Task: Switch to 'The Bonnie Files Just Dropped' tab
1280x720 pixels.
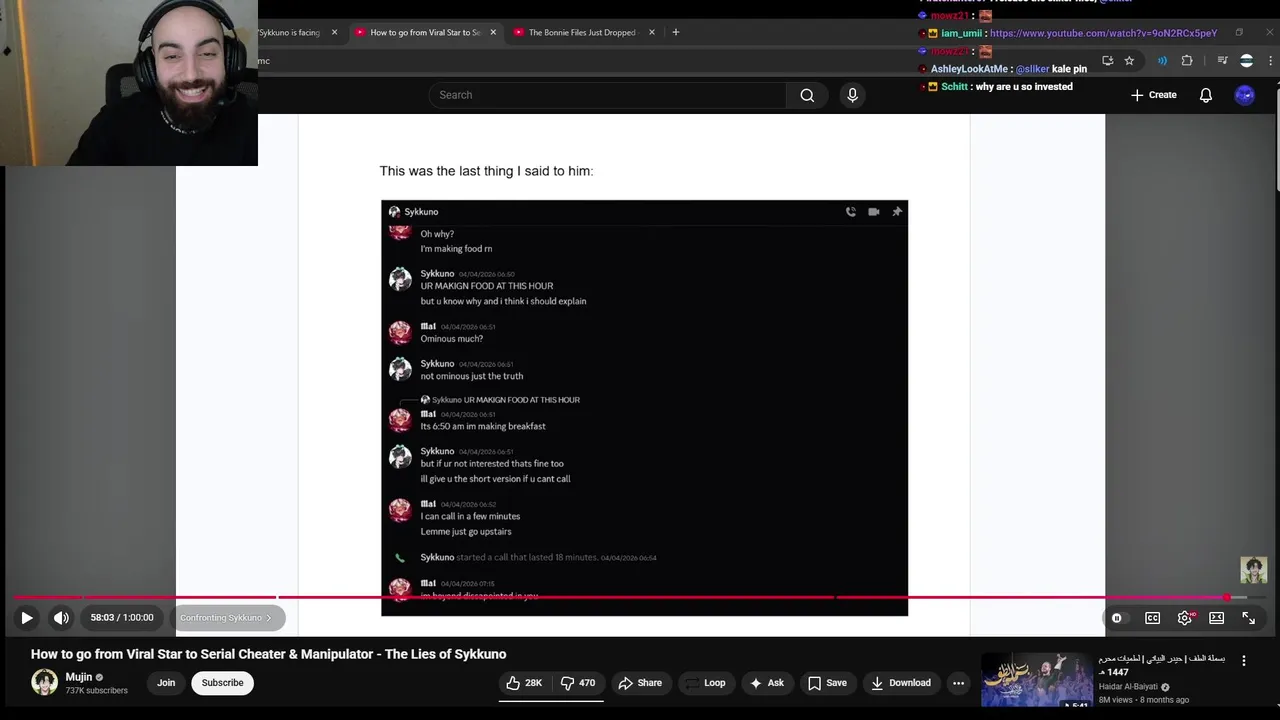Action: (x=582, y=32)
